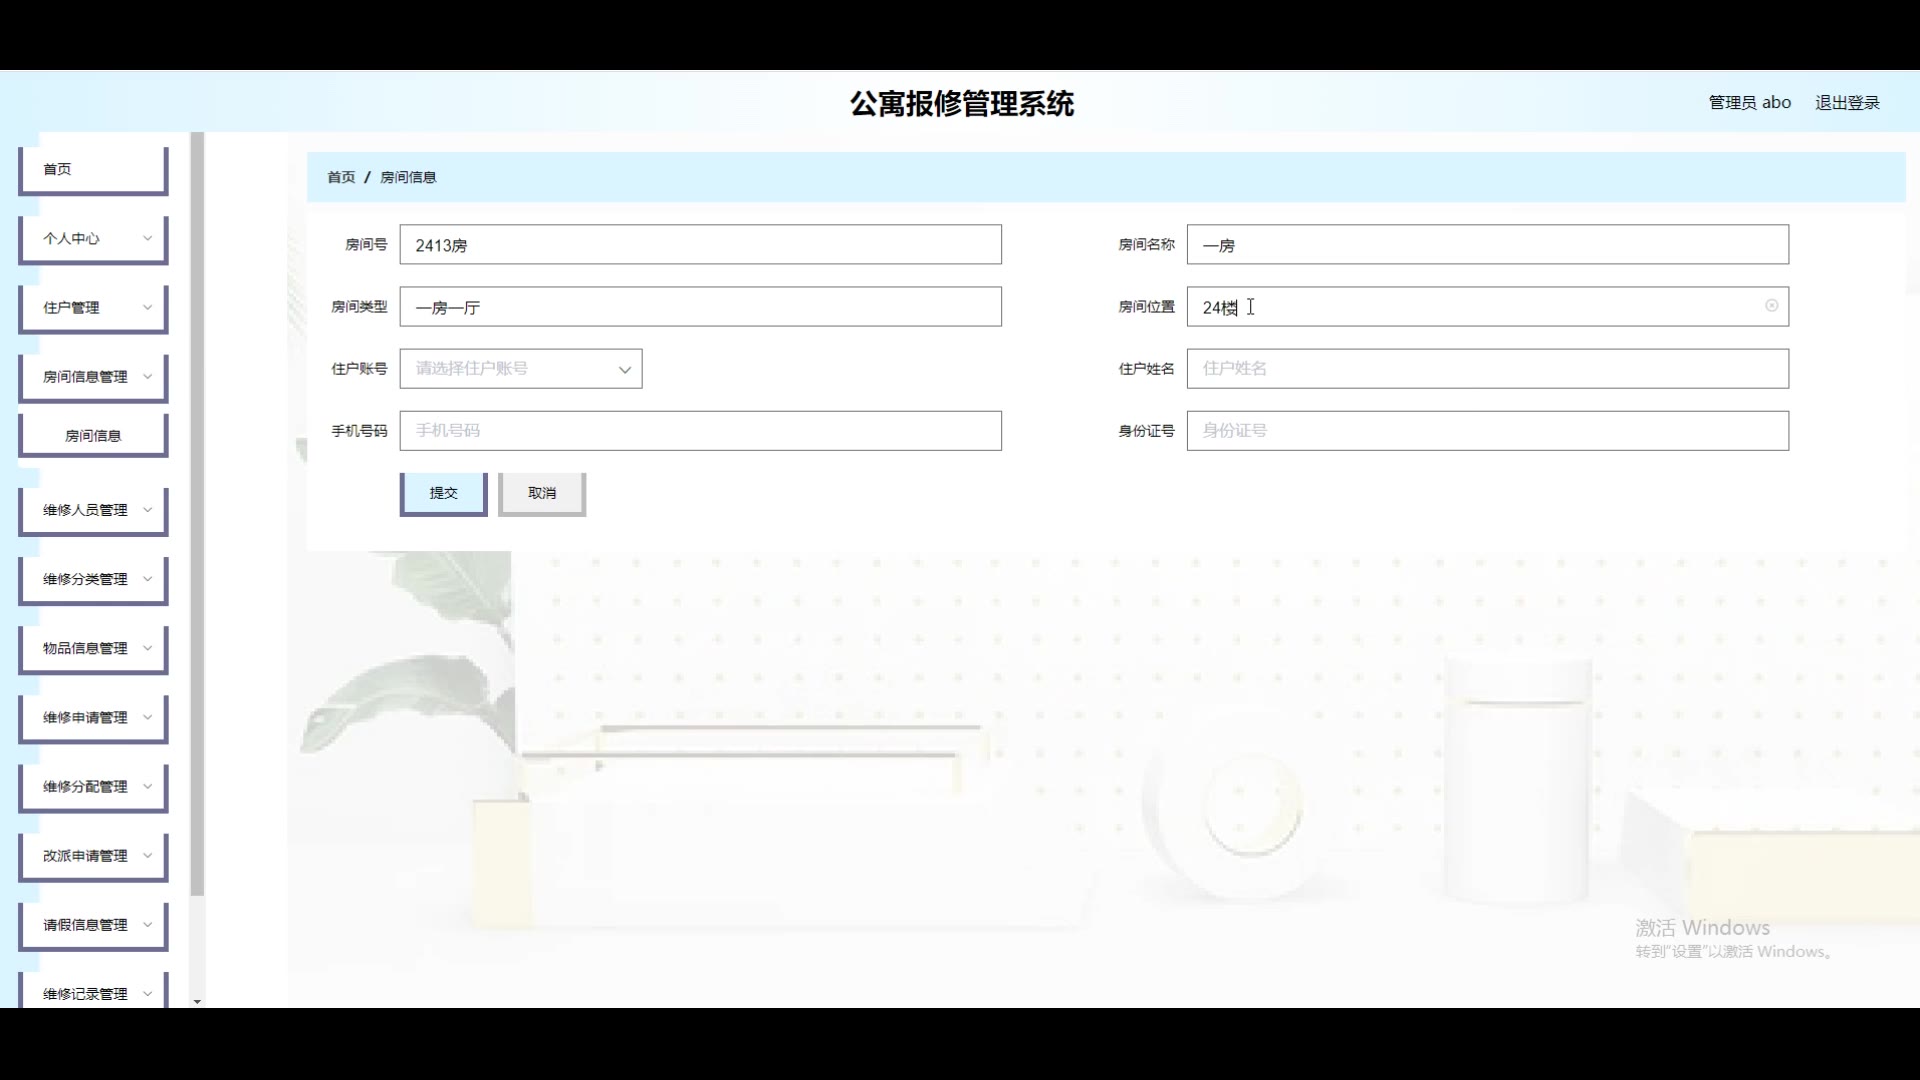1920x1080 pixels.
Task: Expand 维修申请管理 sidebar menu
Action: 92,718
